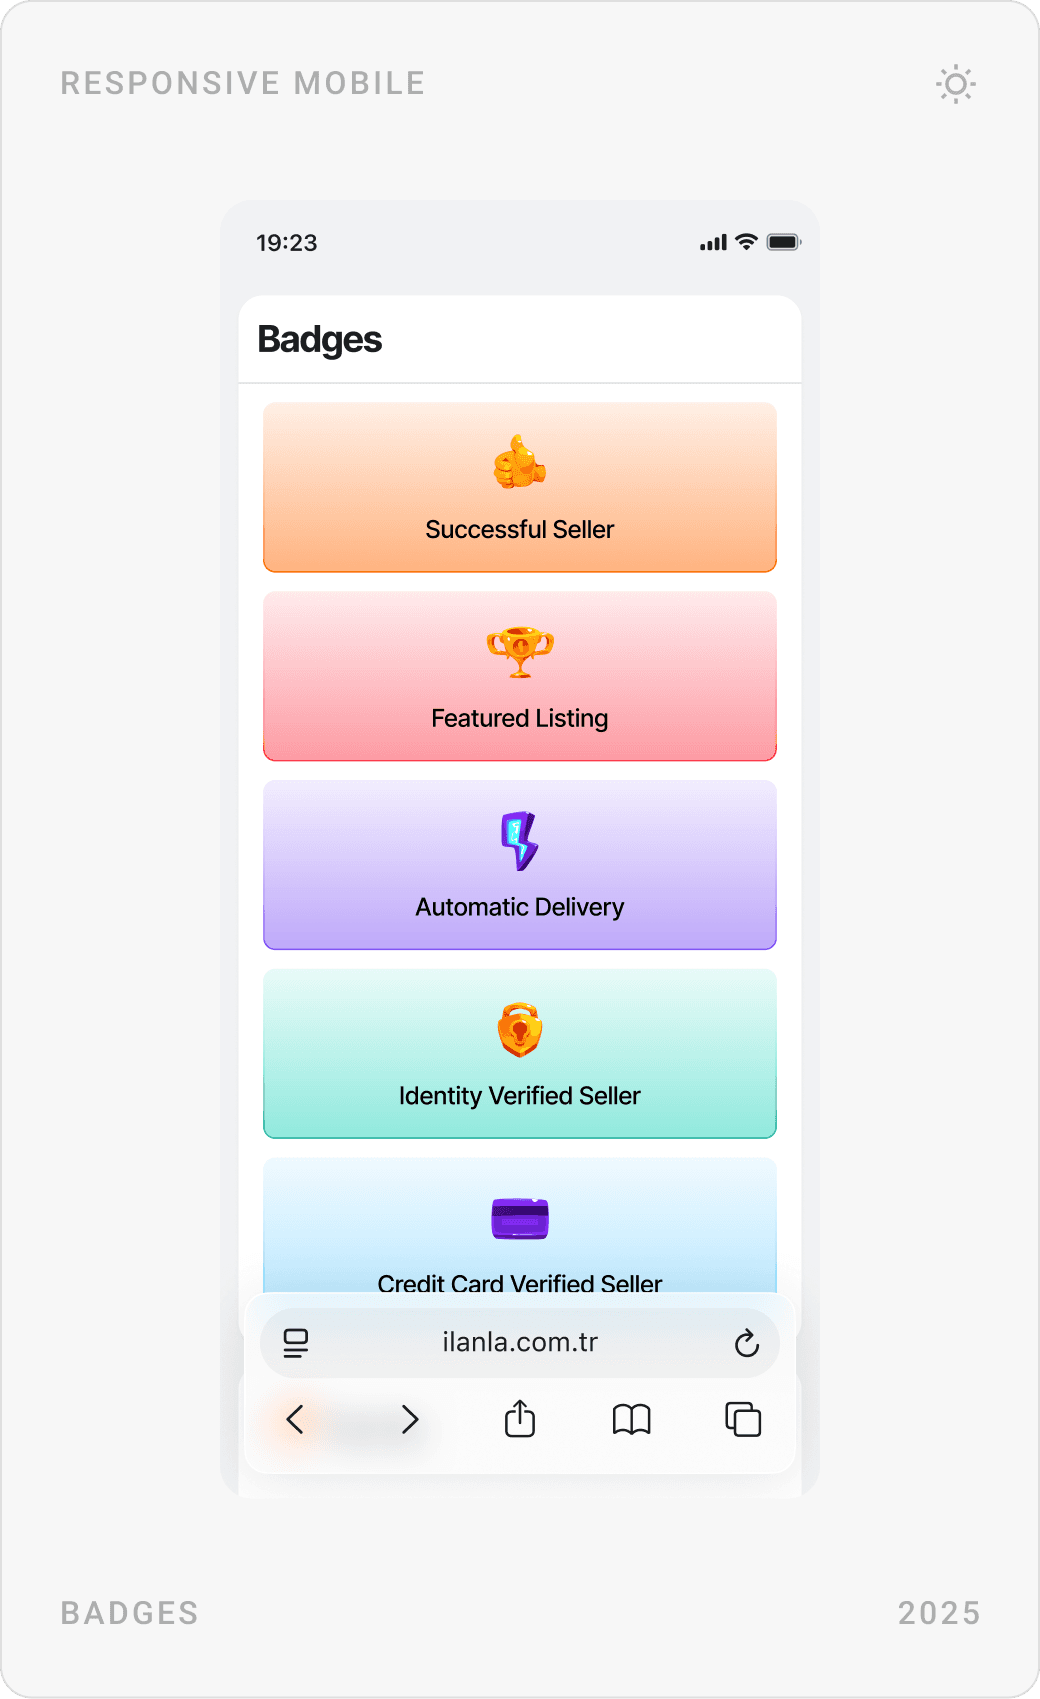This screenshot has width=1040, height=1699.
Task: Toggle light mode with the sun icon
Action: point(955,85)
